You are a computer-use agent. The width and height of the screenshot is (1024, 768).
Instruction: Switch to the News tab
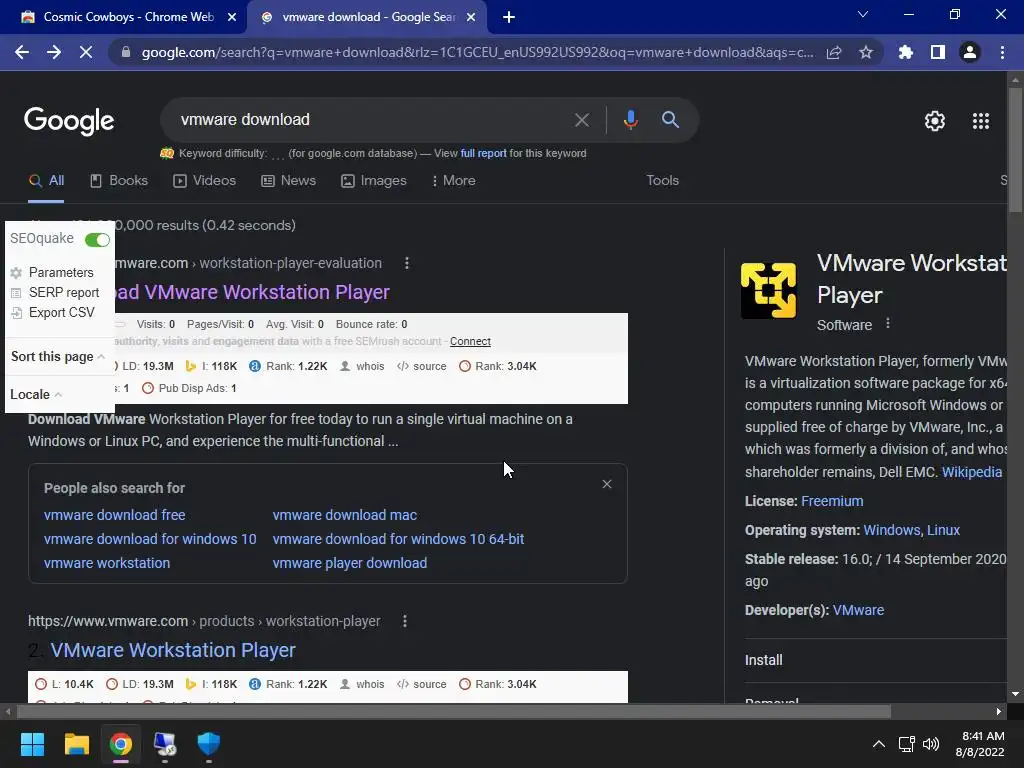288,181
